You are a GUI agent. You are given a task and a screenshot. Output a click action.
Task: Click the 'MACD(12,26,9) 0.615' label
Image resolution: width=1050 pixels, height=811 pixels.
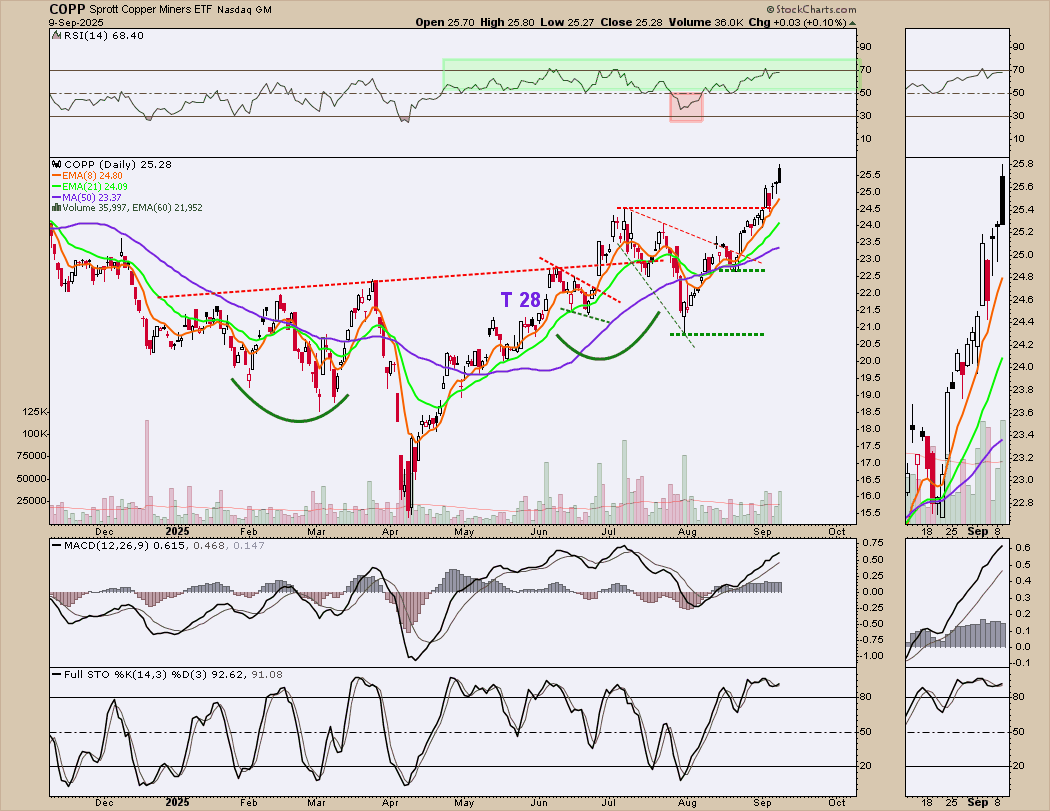[127, 546]
